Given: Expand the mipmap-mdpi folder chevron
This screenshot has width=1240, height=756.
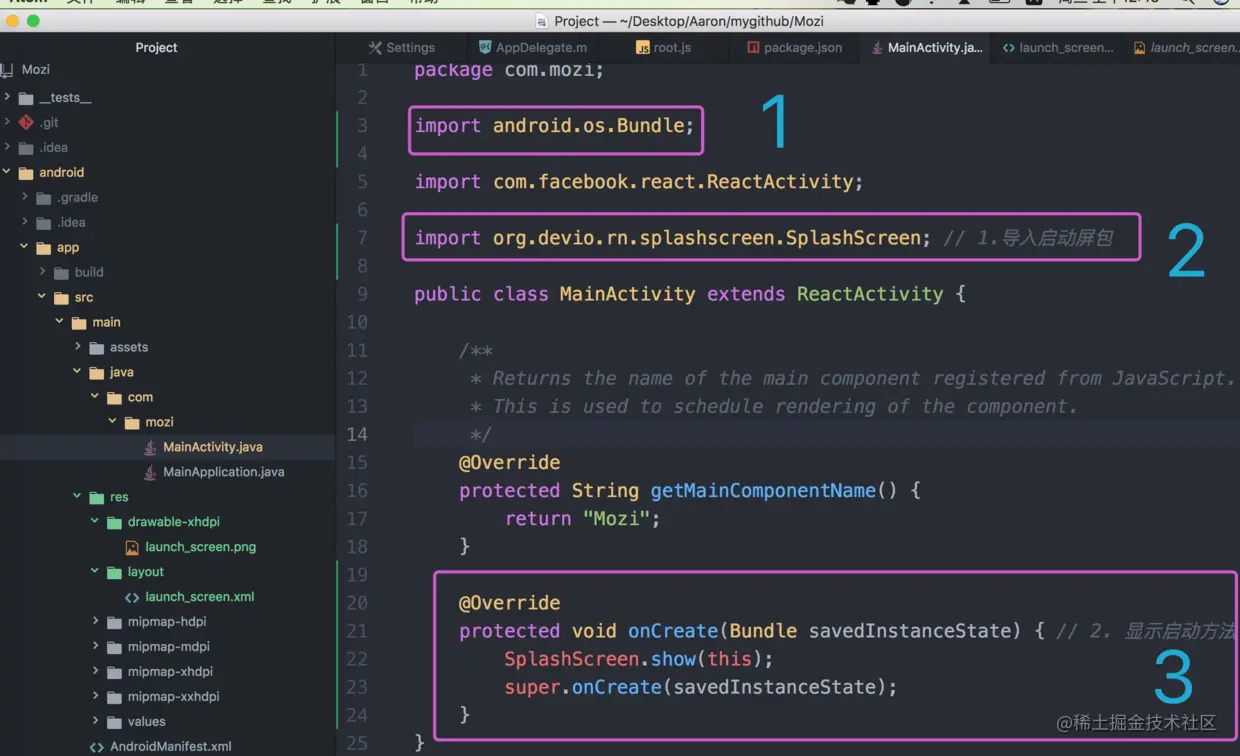Looking at the screenshot, I should (96, 647).
